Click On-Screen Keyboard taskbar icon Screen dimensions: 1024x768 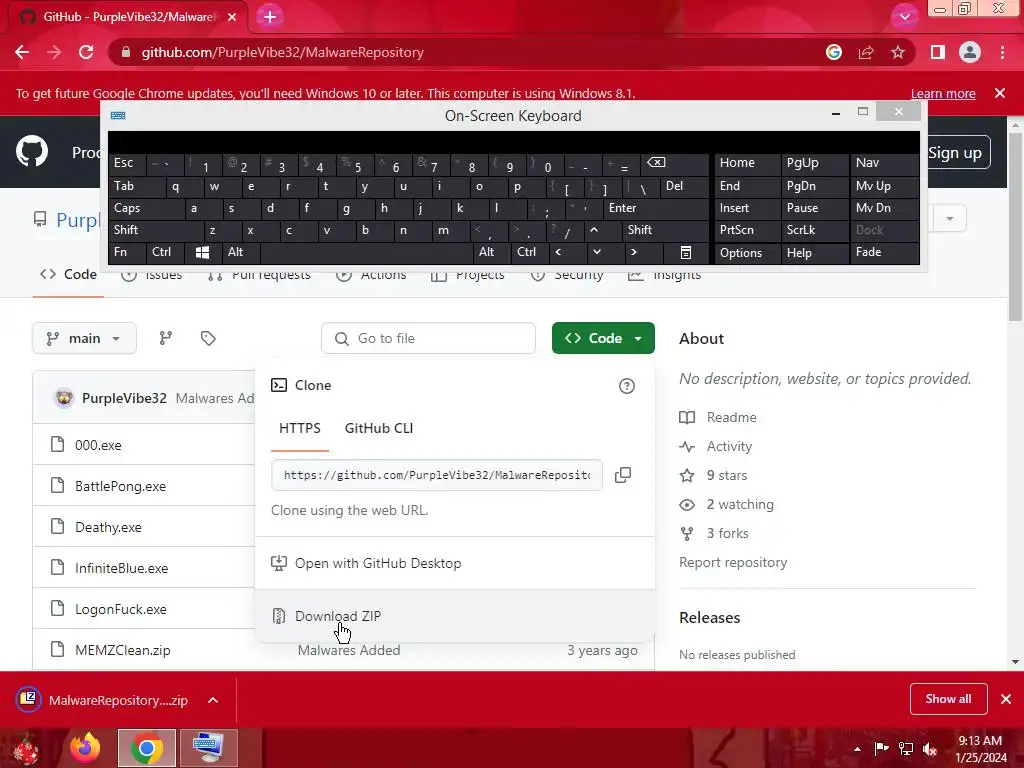[208, 748]
